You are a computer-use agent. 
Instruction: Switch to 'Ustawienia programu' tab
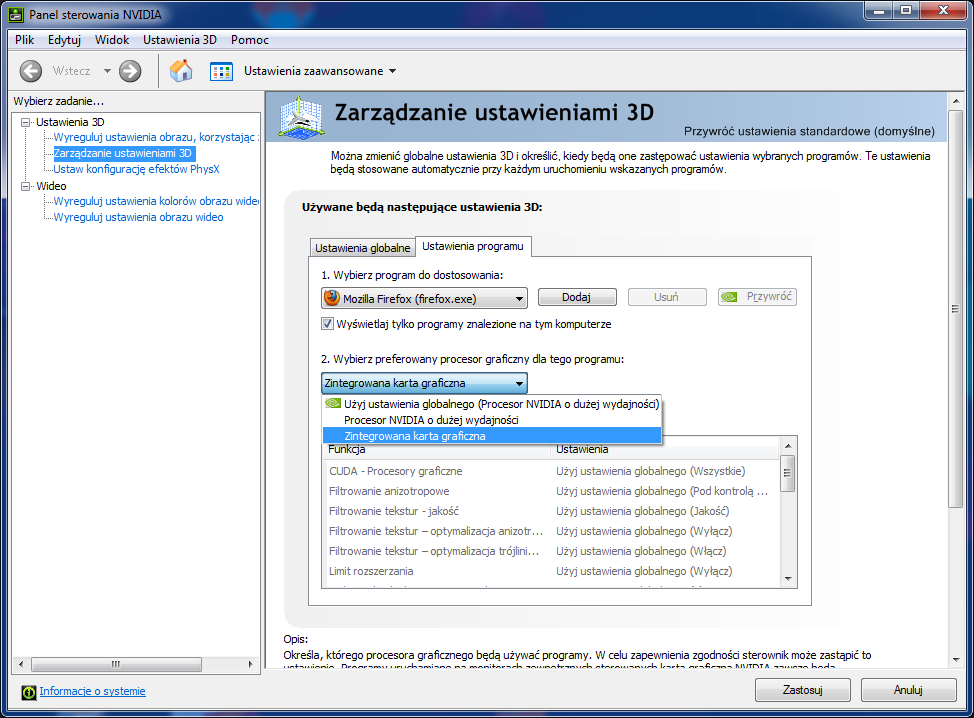473,246
